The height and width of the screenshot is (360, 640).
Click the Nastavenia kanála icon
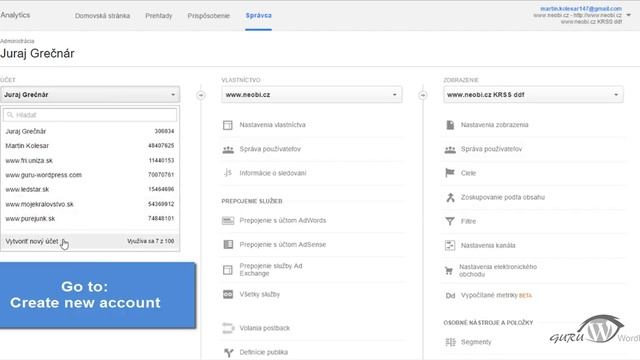coord(450,245)
